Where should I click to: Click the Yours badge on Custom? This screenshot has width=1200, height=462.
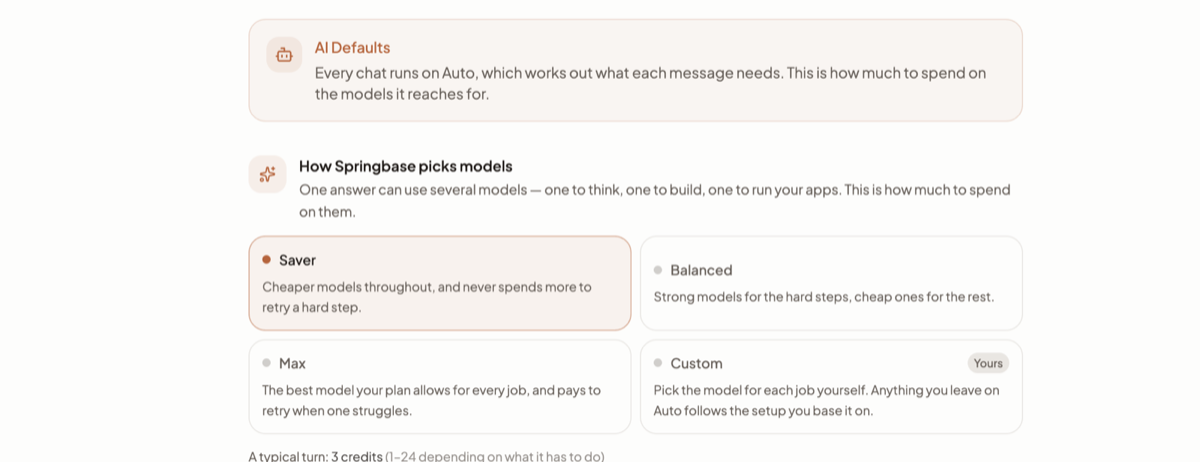click(x=988, y=363)
